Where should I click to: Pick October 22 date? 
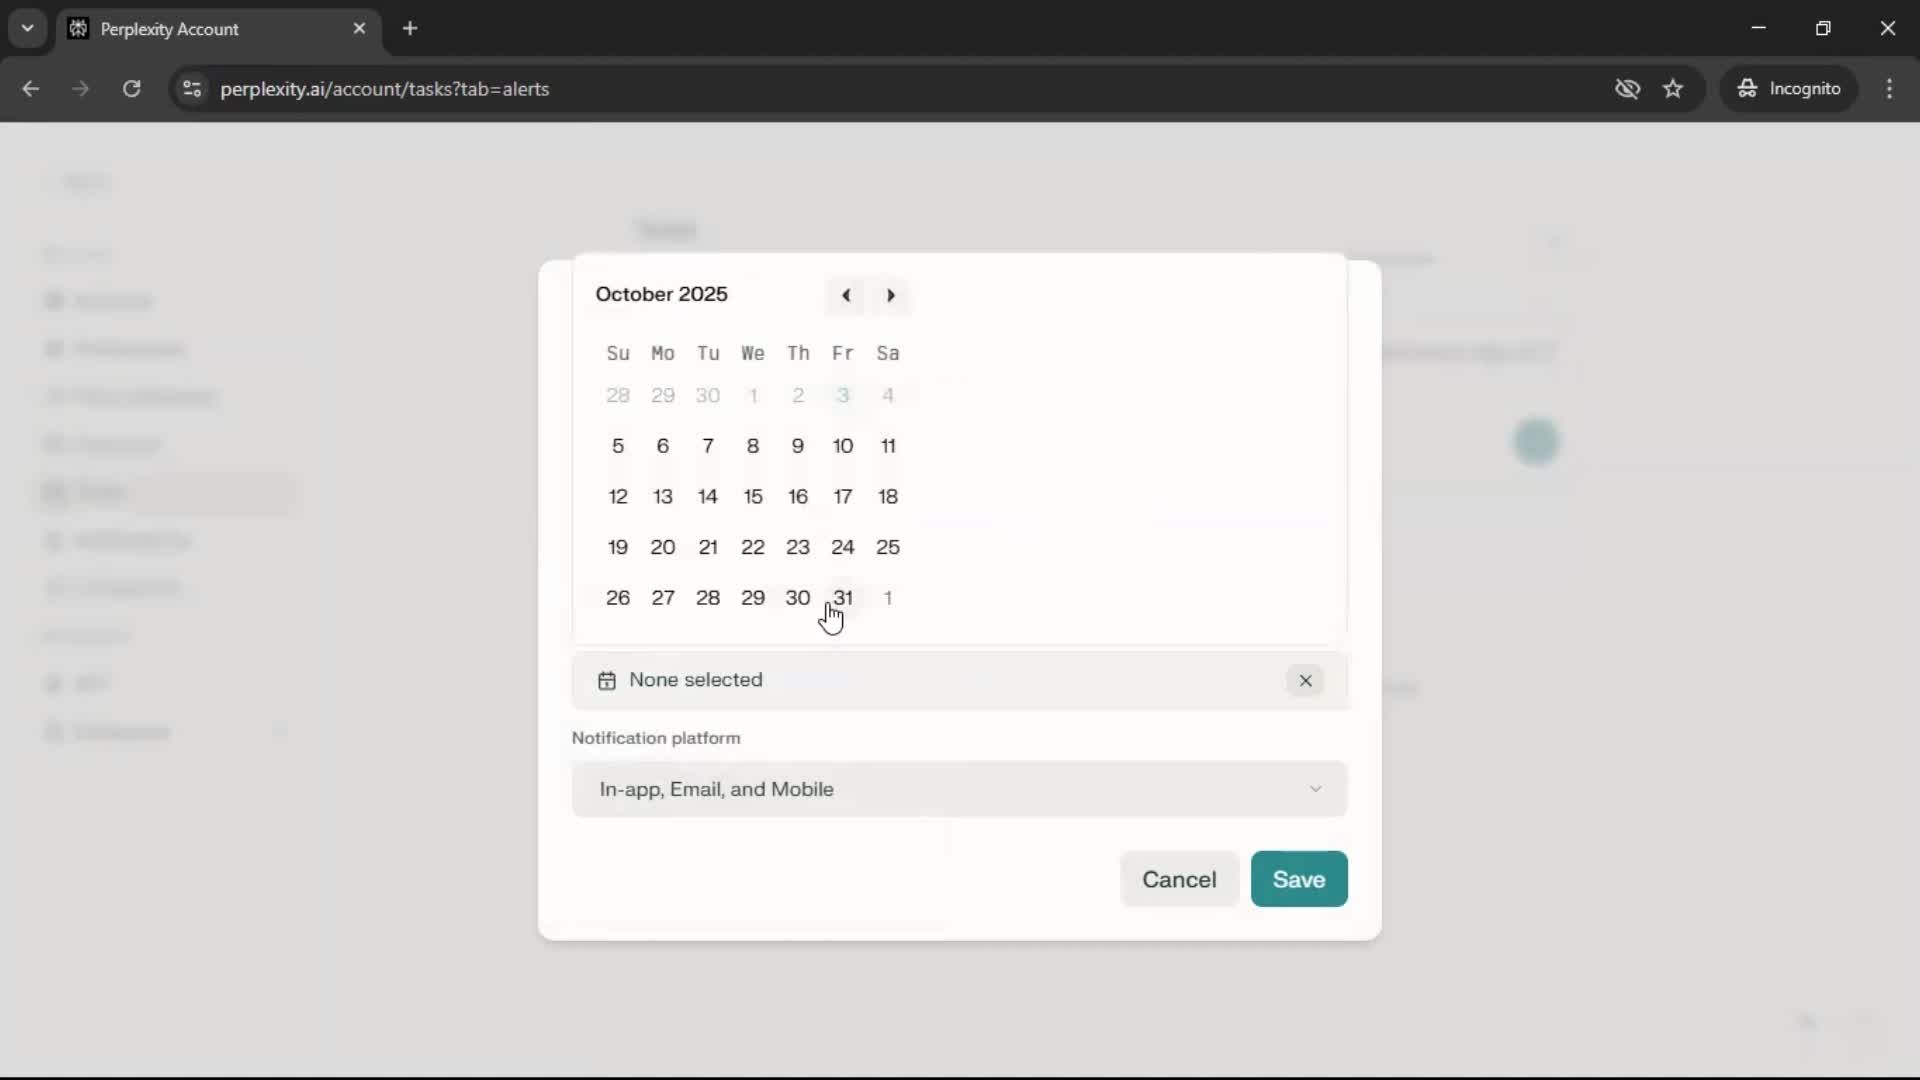click(753, 547)
